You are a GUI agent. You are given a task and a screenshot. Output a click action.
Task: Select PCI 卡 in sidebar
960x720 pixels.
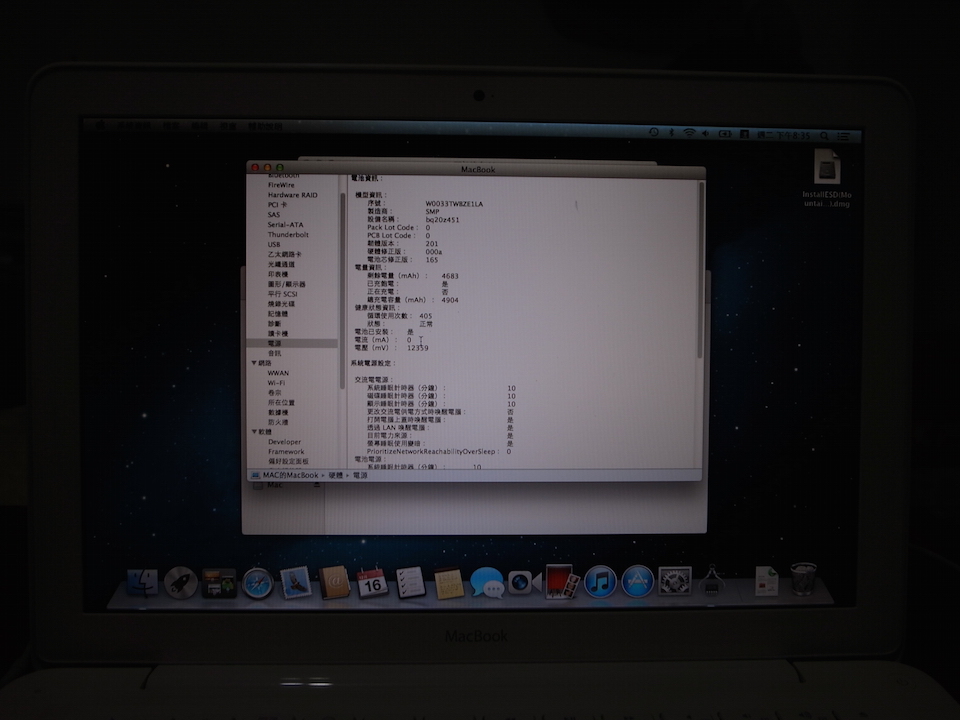[x=277, y=204]
